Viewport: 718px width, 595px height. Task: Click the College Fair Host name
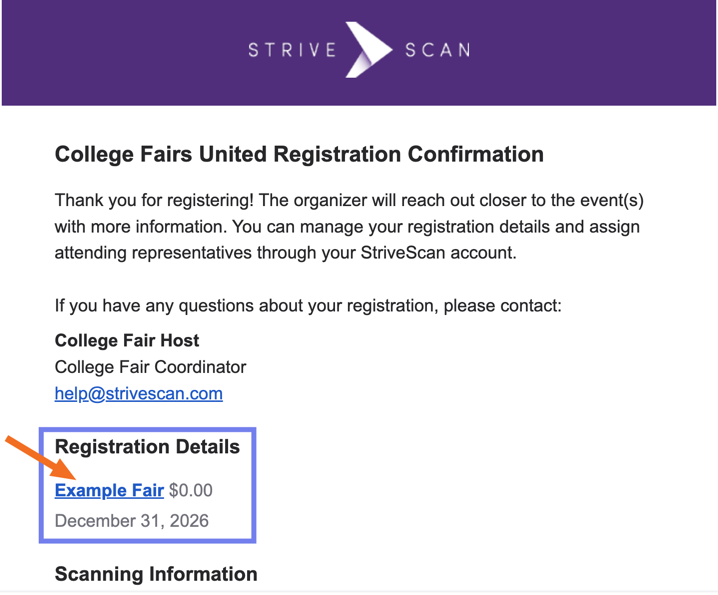127,341
